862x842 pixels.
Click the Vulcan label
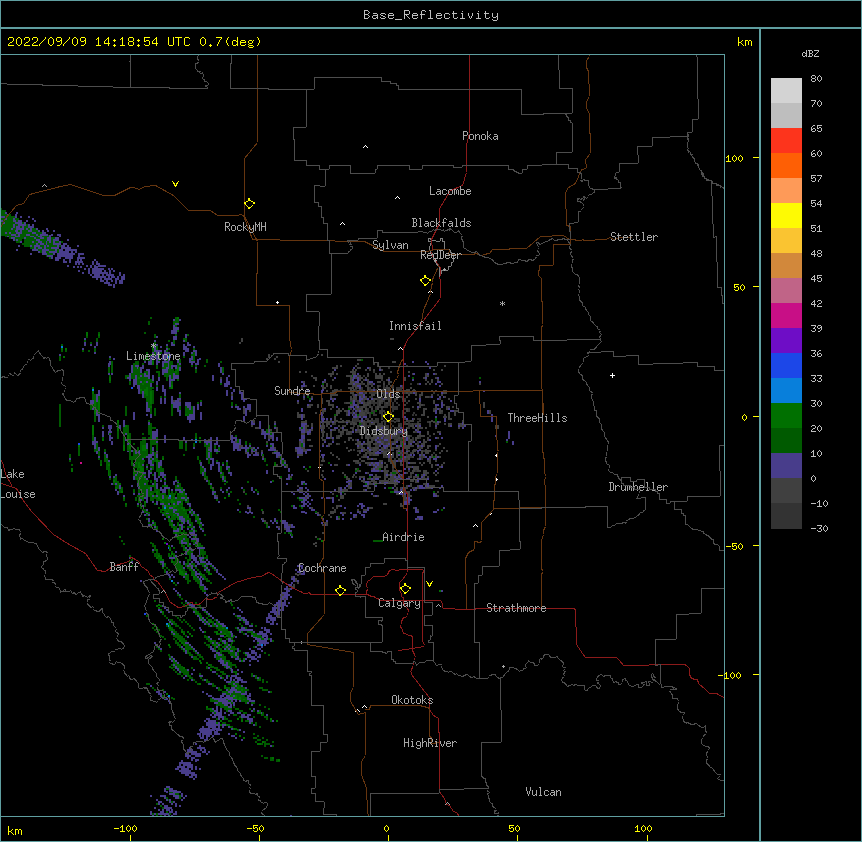pos(543,792)
